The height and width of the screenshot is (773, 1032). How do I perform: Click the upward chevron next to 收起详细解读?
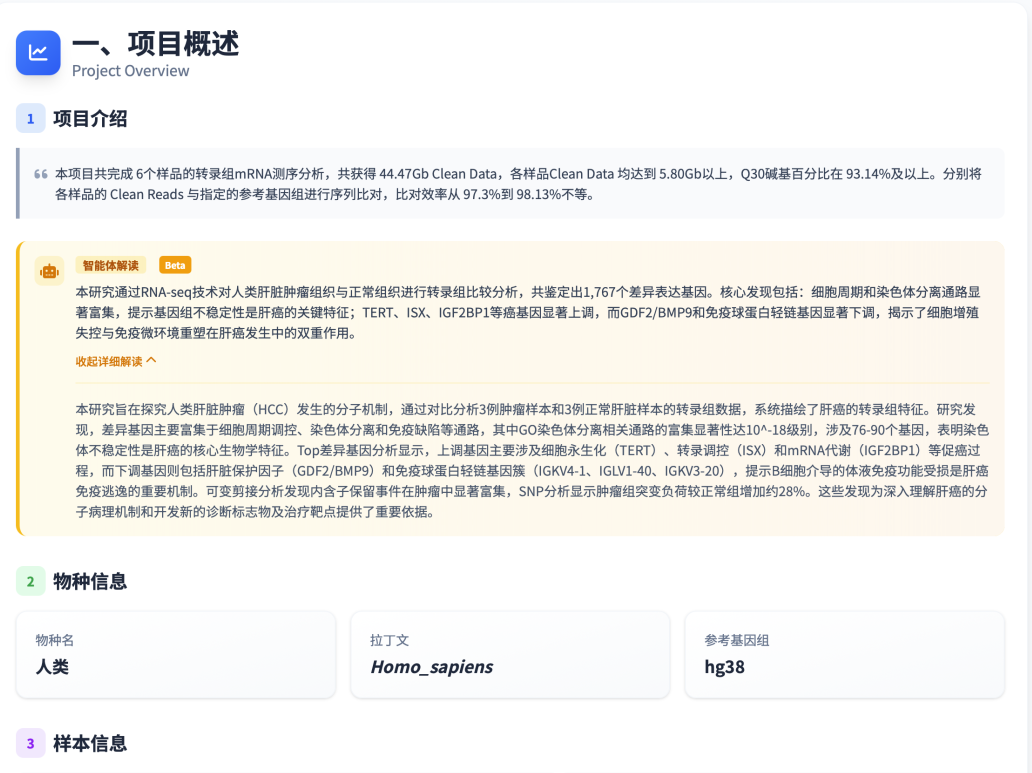coord(151,361)
